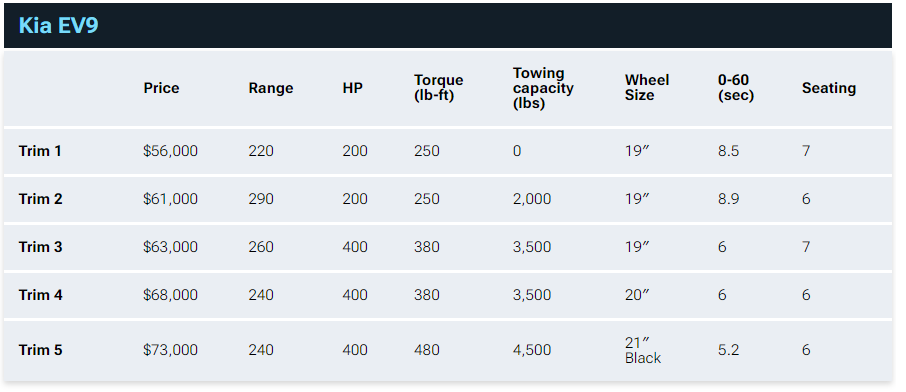The height and width of the screenshot is (392, 906).
Task: Select the 0-60 (sec) column header
Action: point(736,88)
